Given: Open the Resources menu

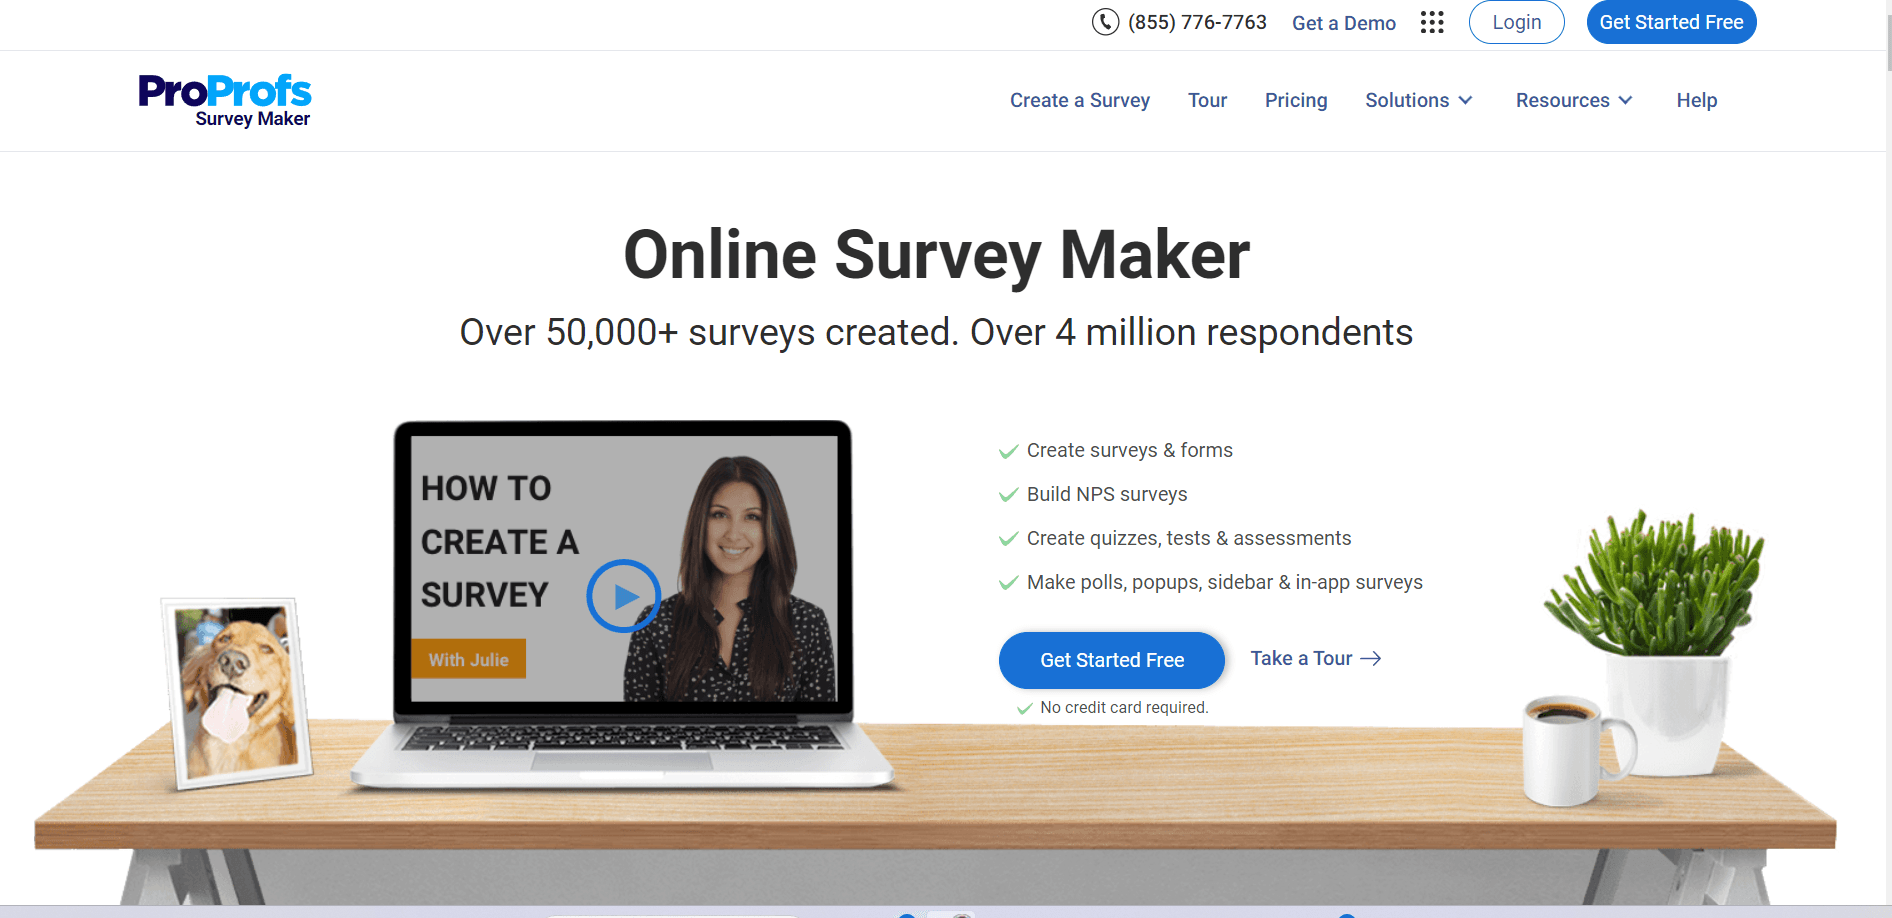Looking at the screenshot, I should tap(1574, 100).
